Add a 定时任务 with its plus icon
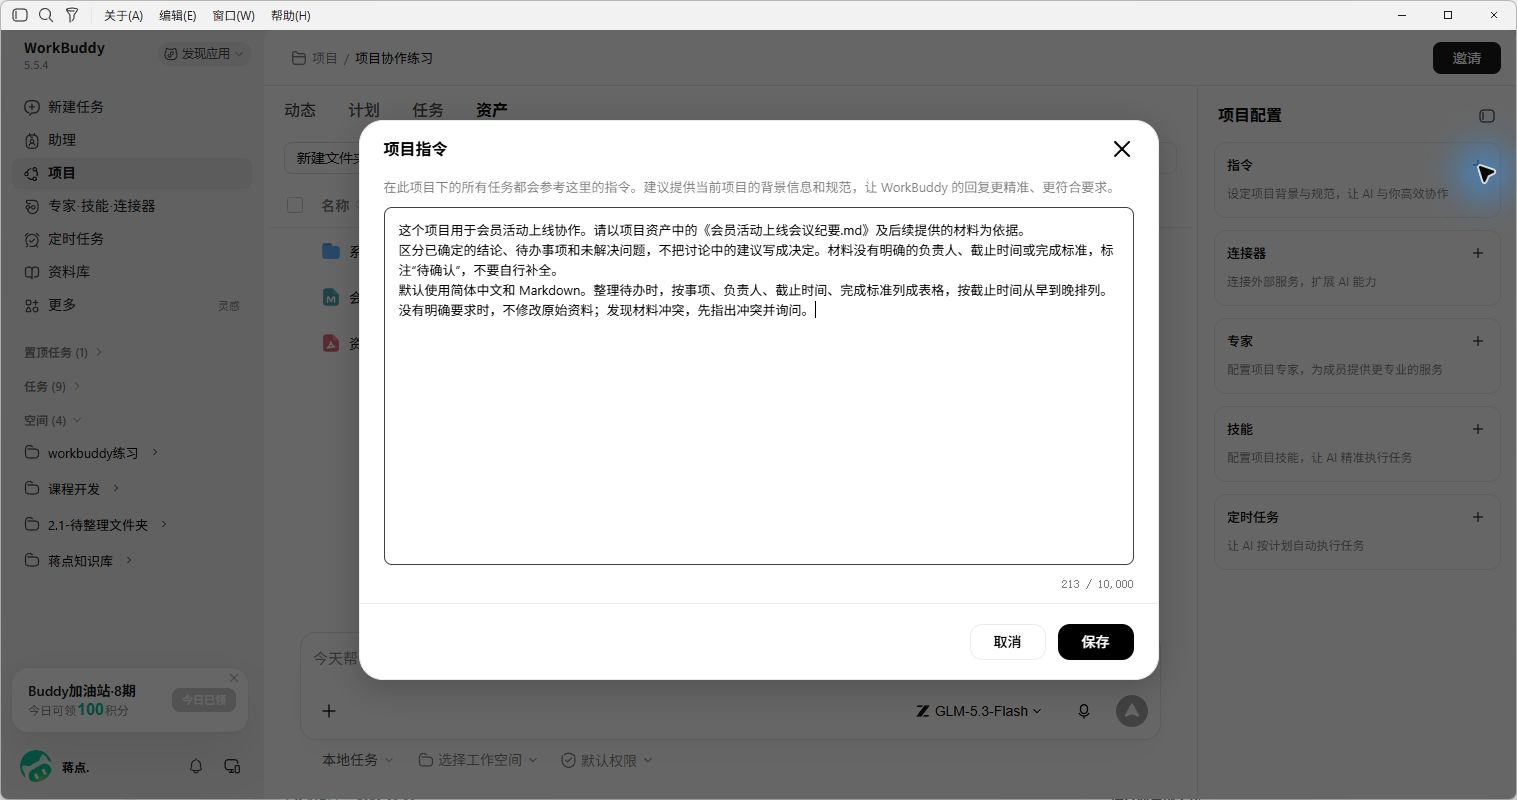This screenshot has width=1517, height=800. pos(1478,517)
